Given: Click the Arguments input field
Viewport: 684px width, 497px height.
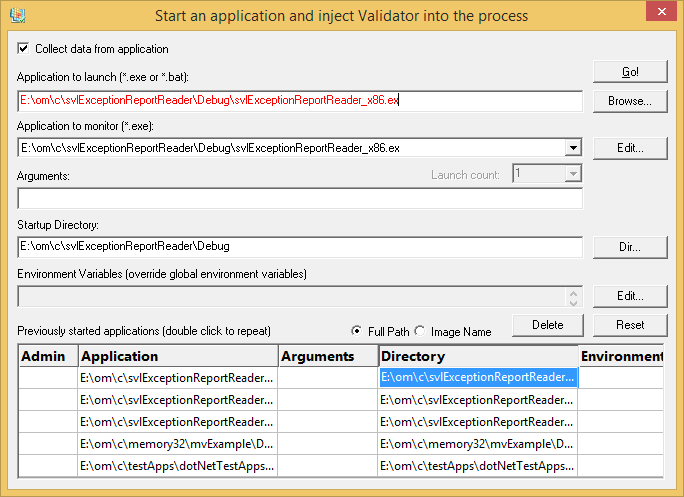Looking at the screenshot, I should pos(300,199).
